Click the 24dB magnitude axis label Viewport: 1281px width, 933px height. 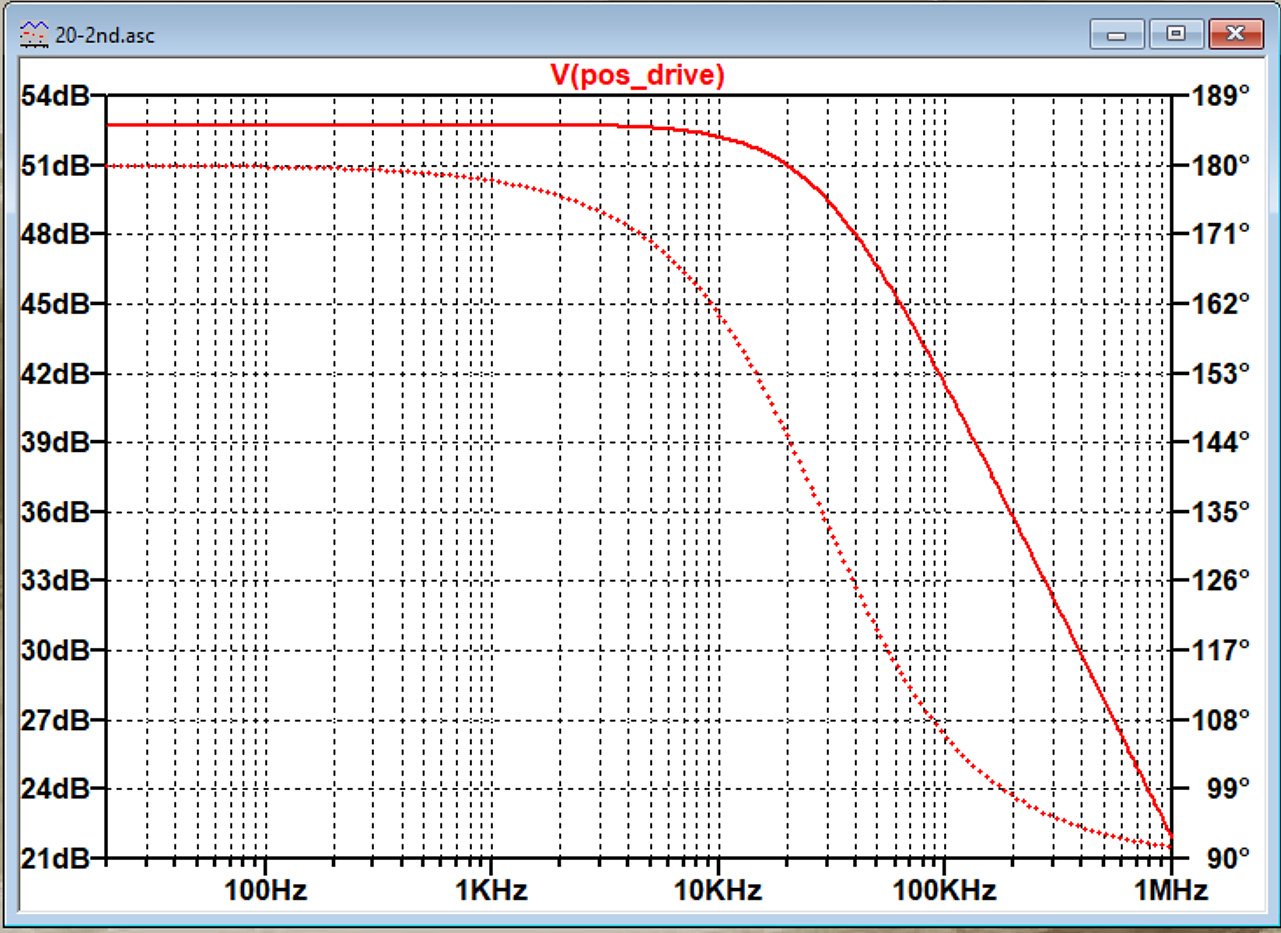[x=54, y=788]
